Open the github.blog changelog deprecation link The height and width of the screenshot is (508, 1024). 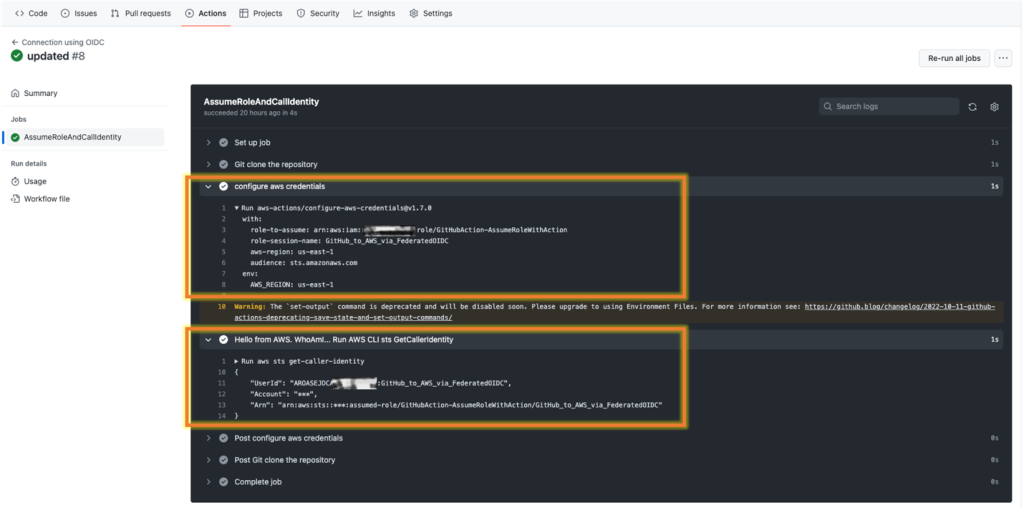615,311
